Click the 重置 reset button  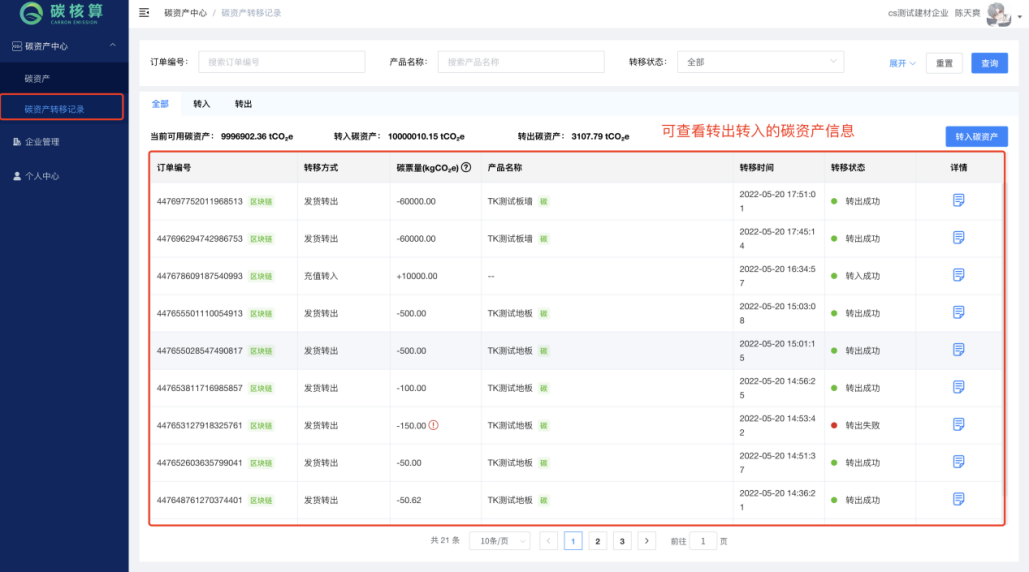(944, 63)
